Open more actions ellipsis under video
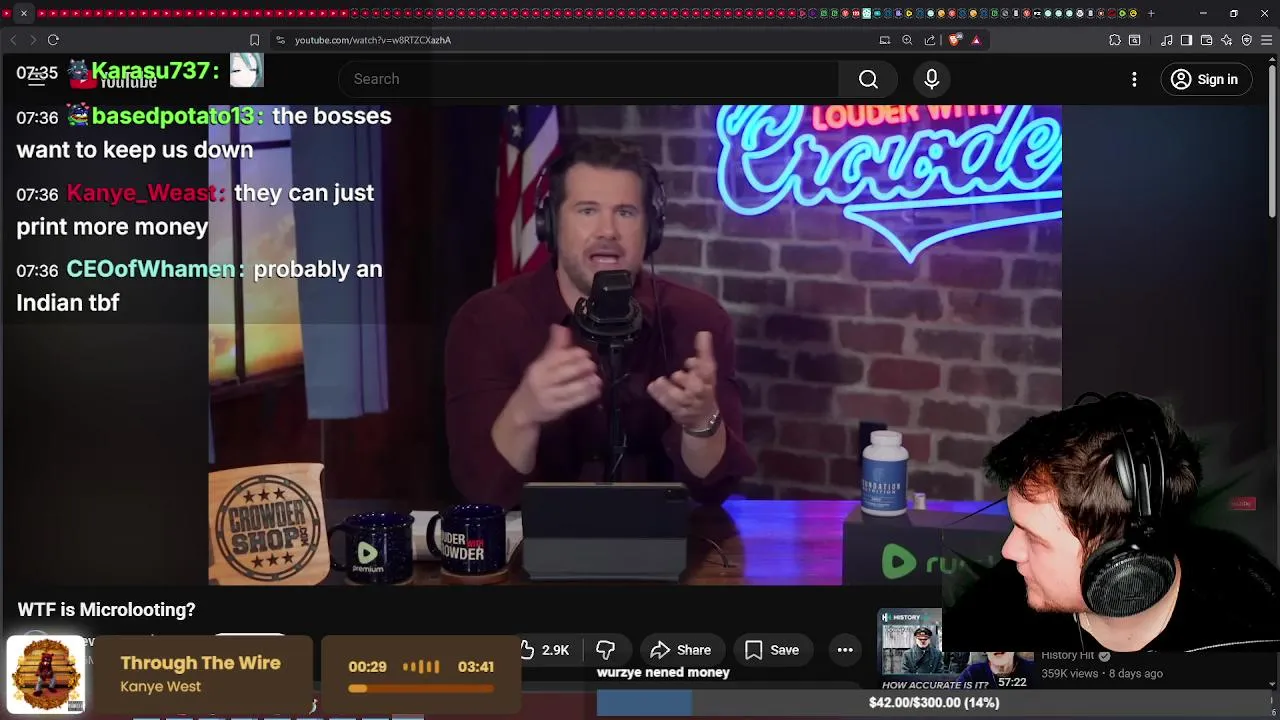This screenshot has width=1280, height=720. coord(845,650)
